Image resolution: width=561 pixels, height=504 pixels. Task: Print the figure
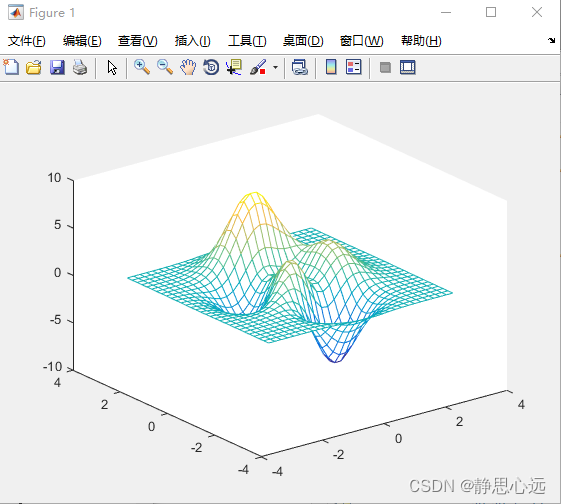tap(80, 67)
